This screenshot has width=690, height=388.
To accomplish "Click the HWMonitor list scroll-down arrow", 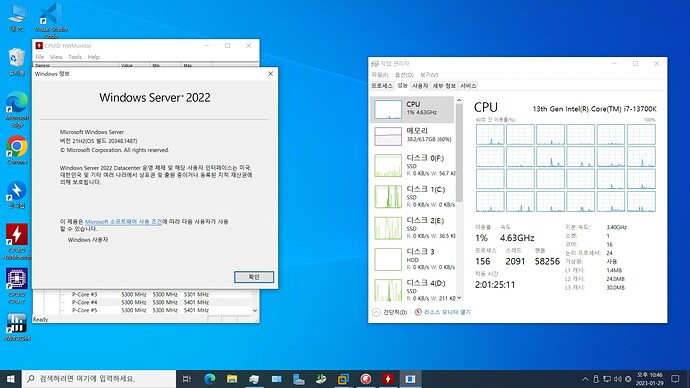I will [x=255, y=310].
